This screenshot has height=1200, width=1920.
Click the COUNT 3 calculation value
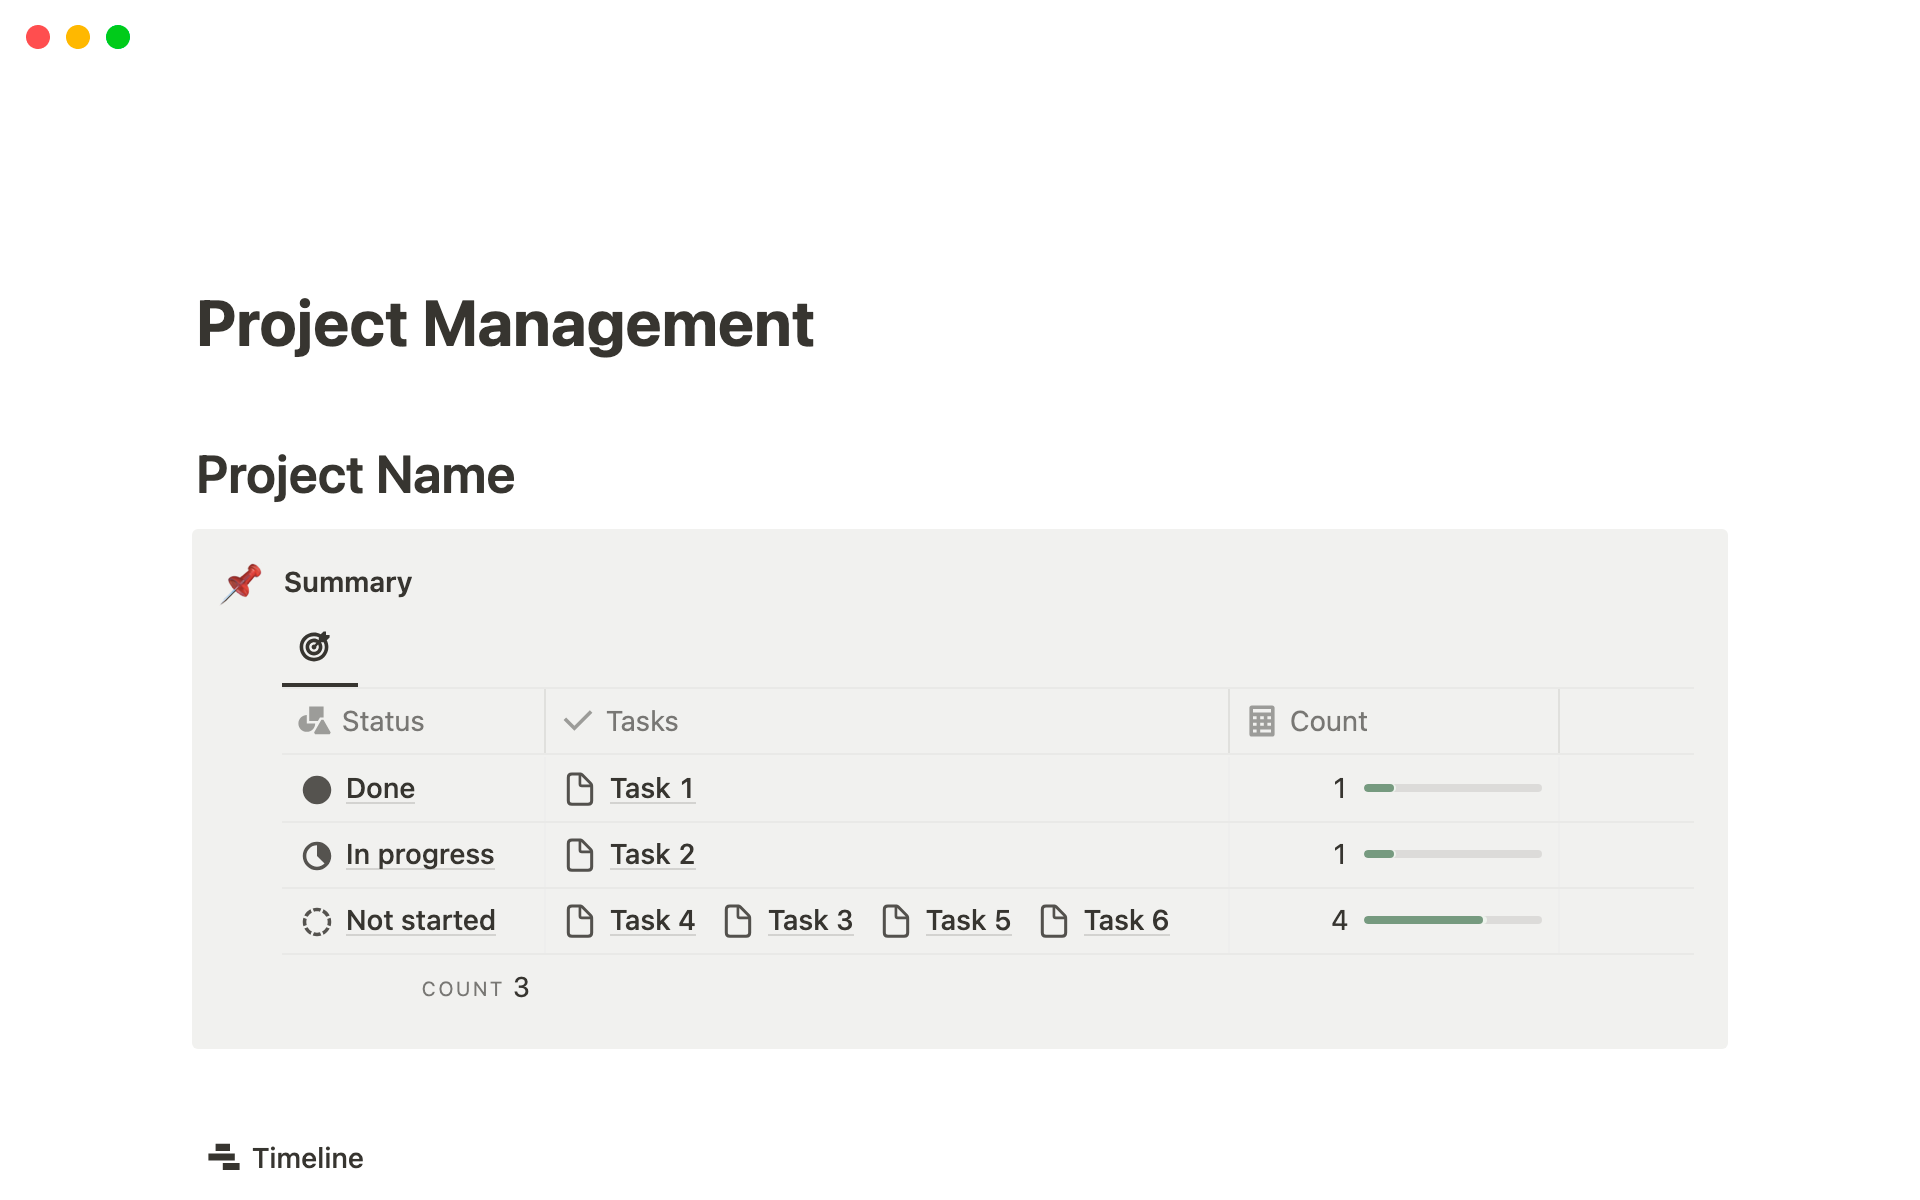520,987
